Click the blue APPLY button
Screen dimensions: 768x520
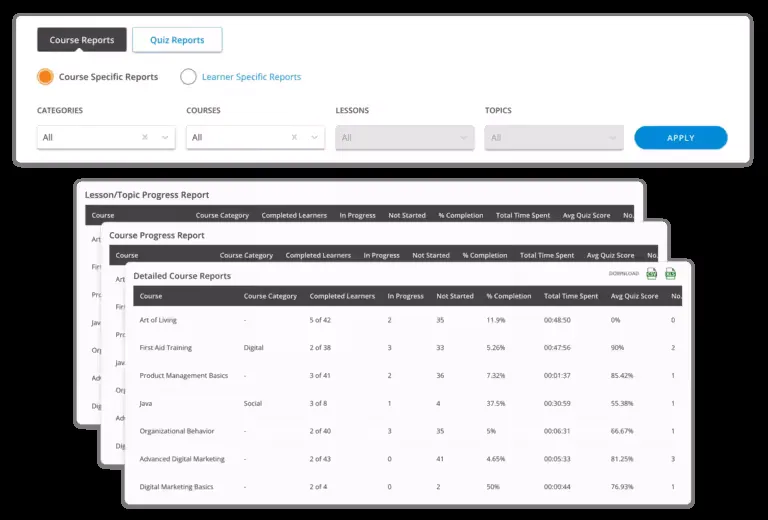click(x=681, y=138)
